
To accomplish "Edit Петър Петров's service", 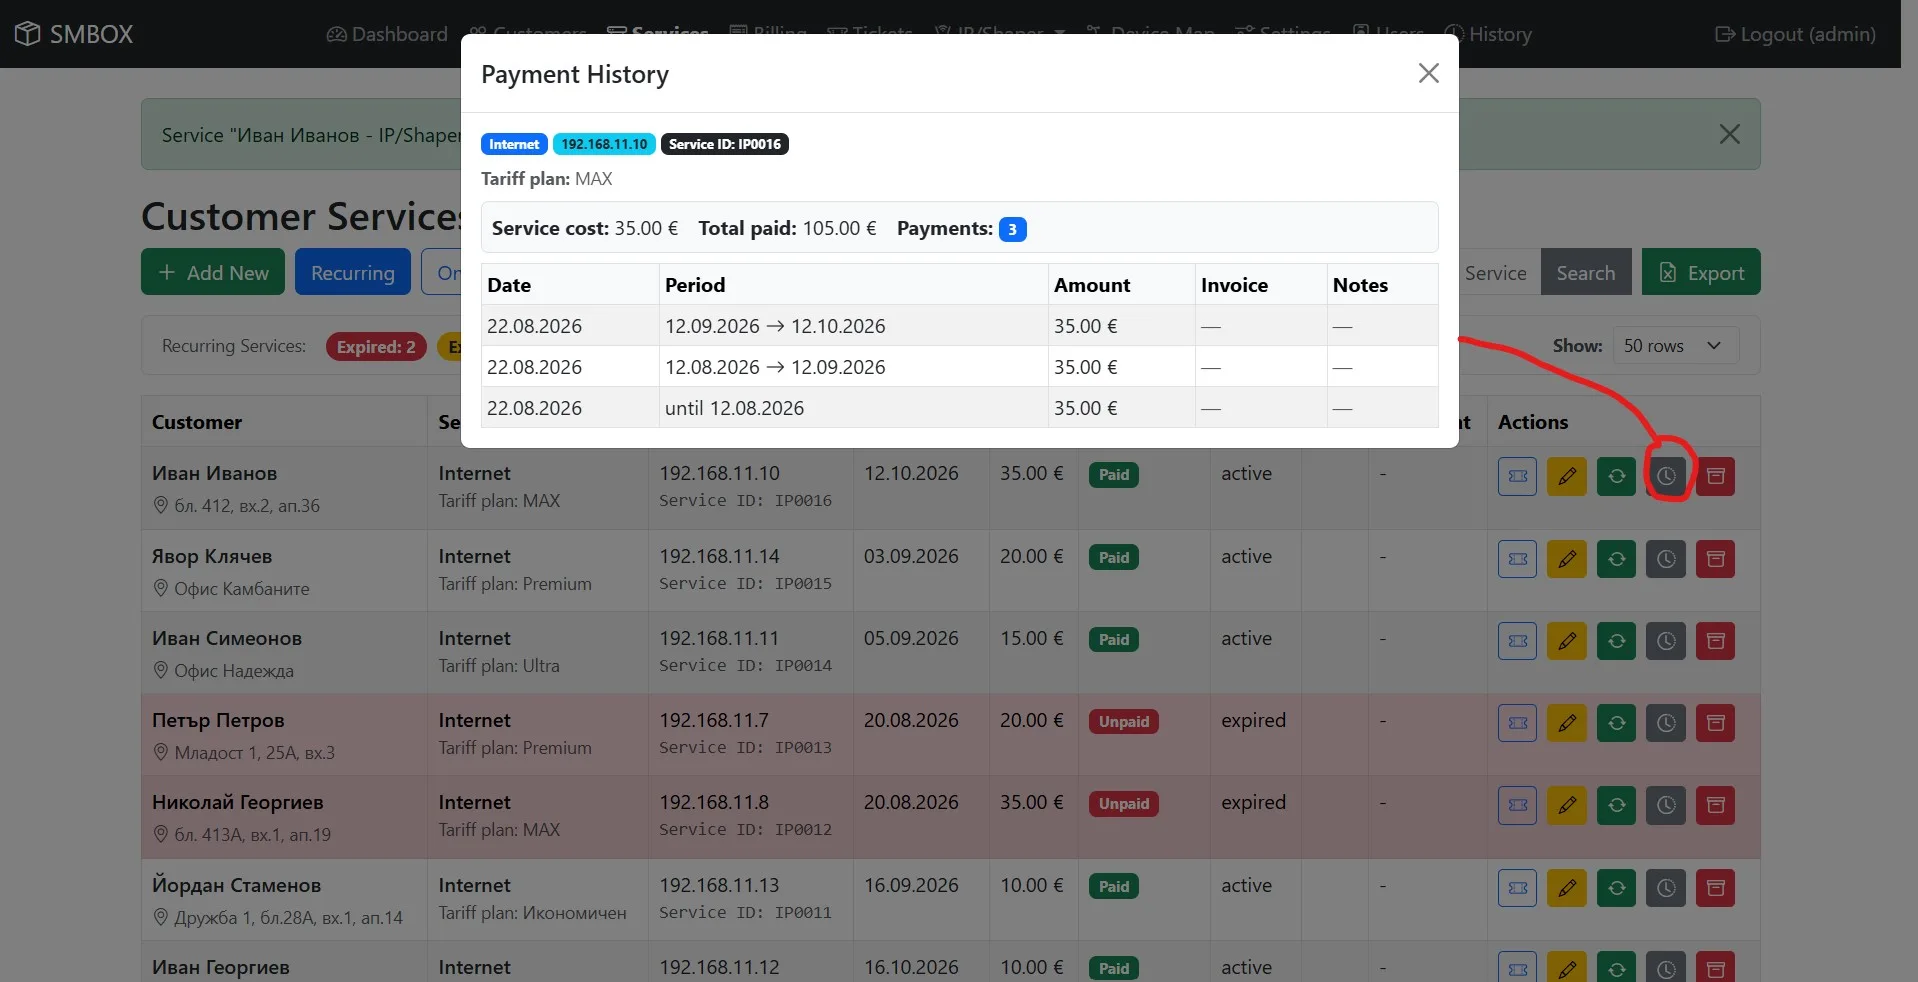I will coord(1567,723).
